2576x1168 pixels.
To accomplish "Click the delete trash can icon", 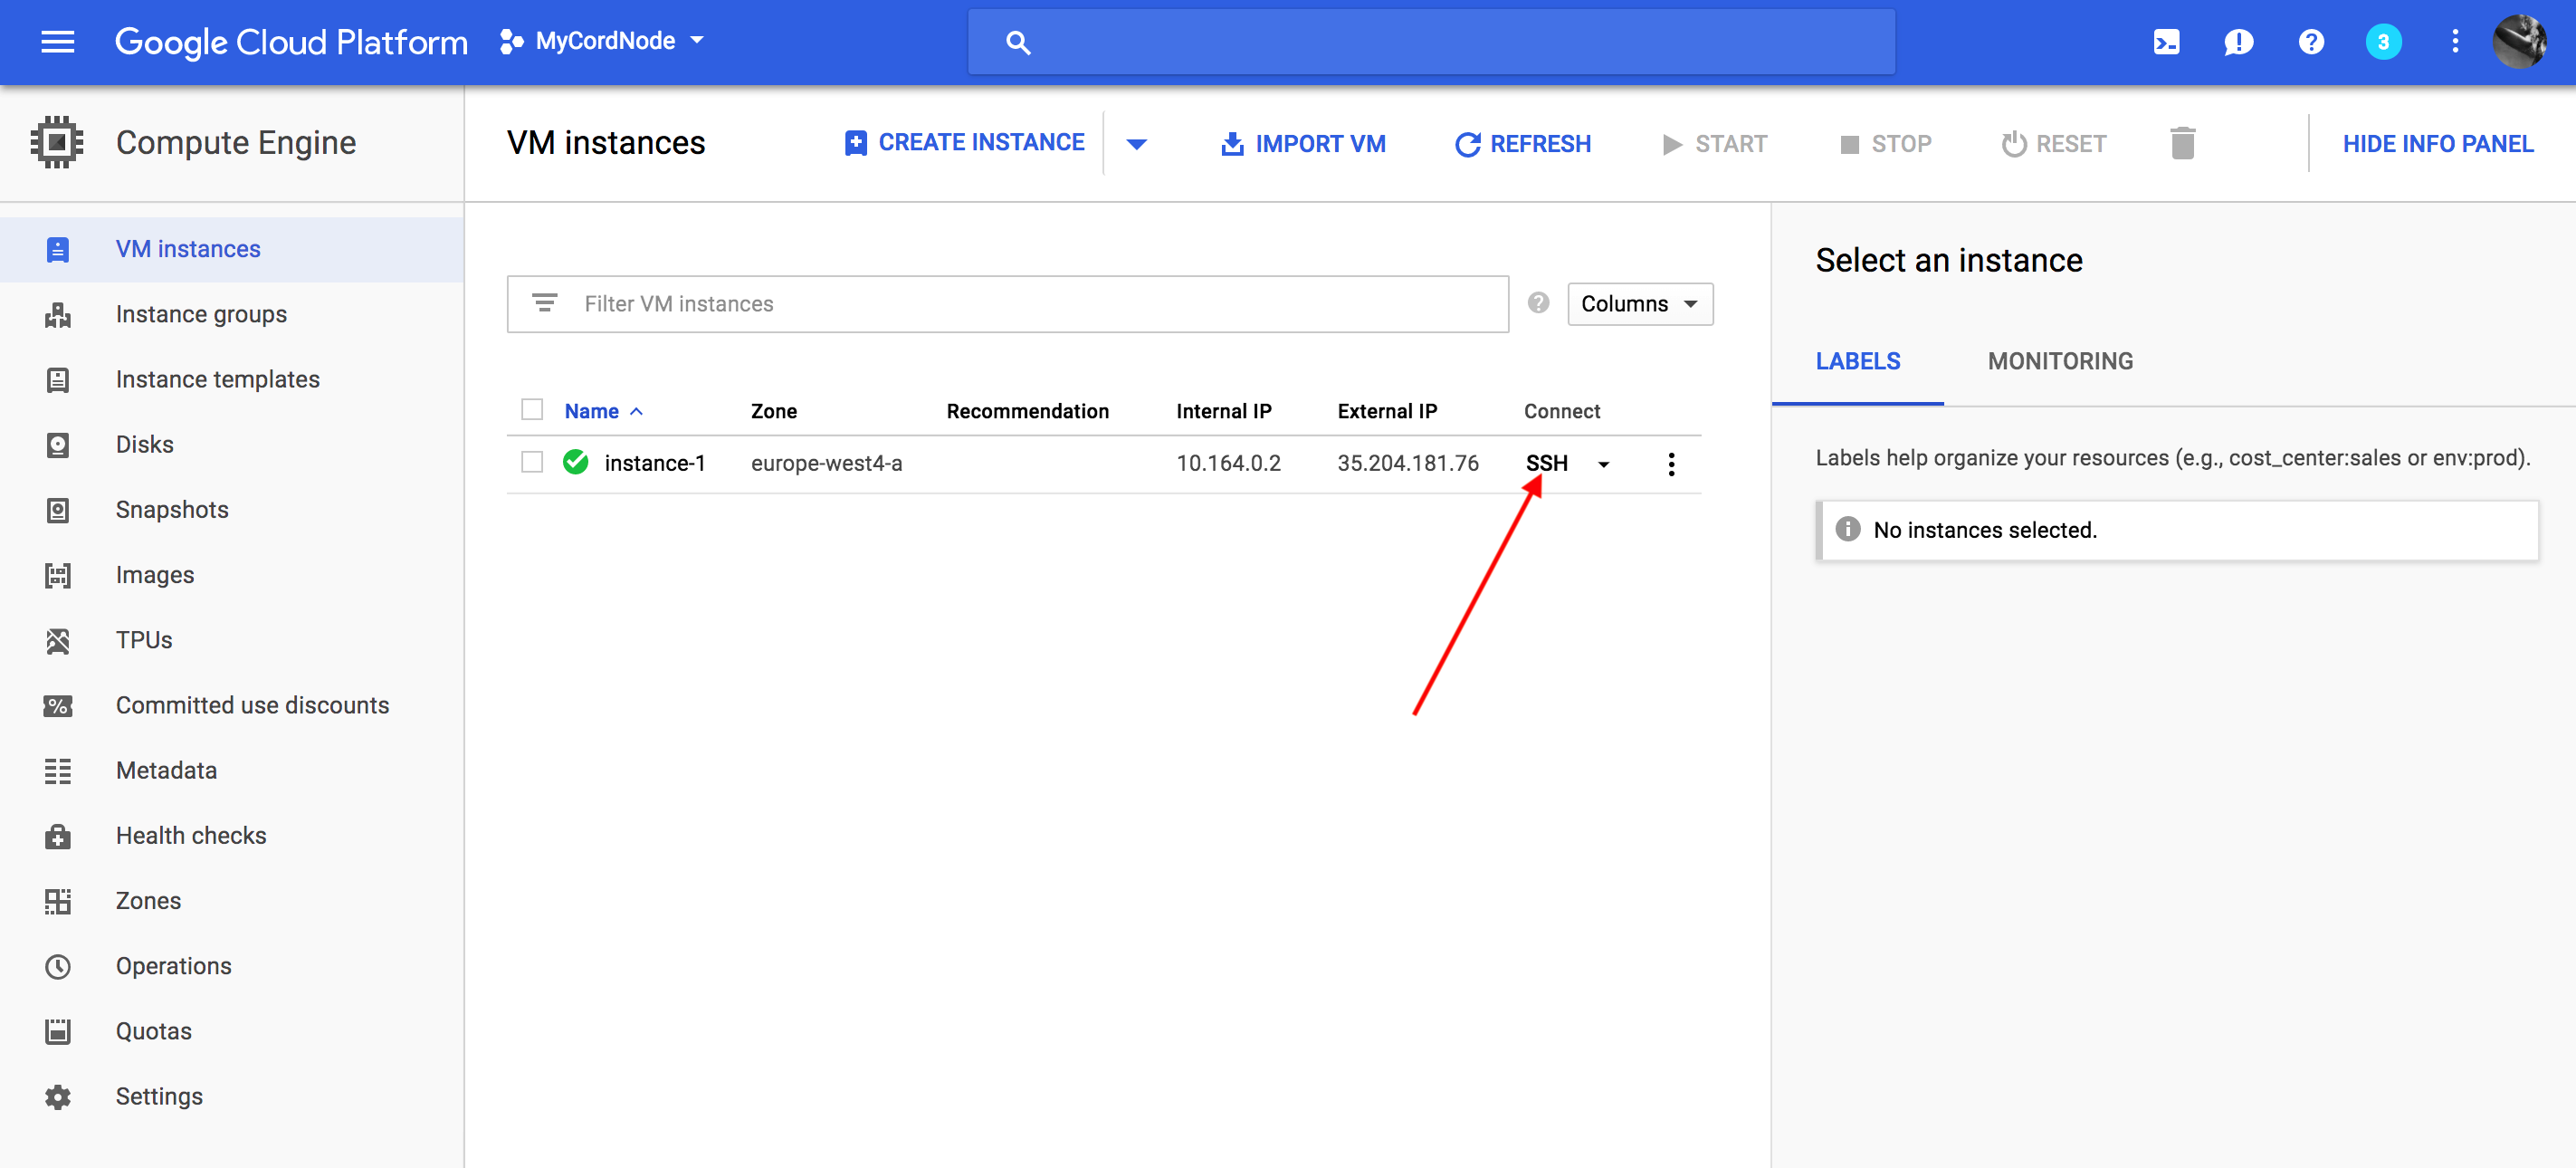I will (x=2183, y=144).
